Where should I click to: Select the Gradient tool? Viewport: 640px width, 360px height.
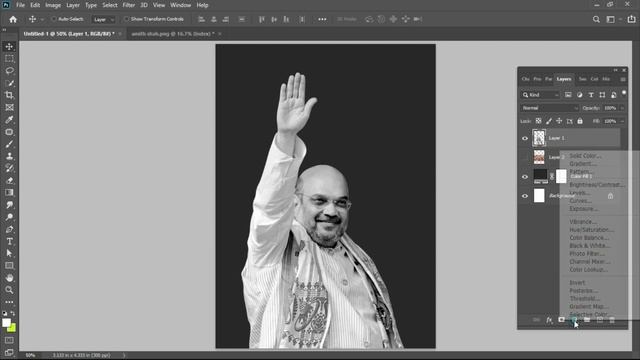coord(9,193)
